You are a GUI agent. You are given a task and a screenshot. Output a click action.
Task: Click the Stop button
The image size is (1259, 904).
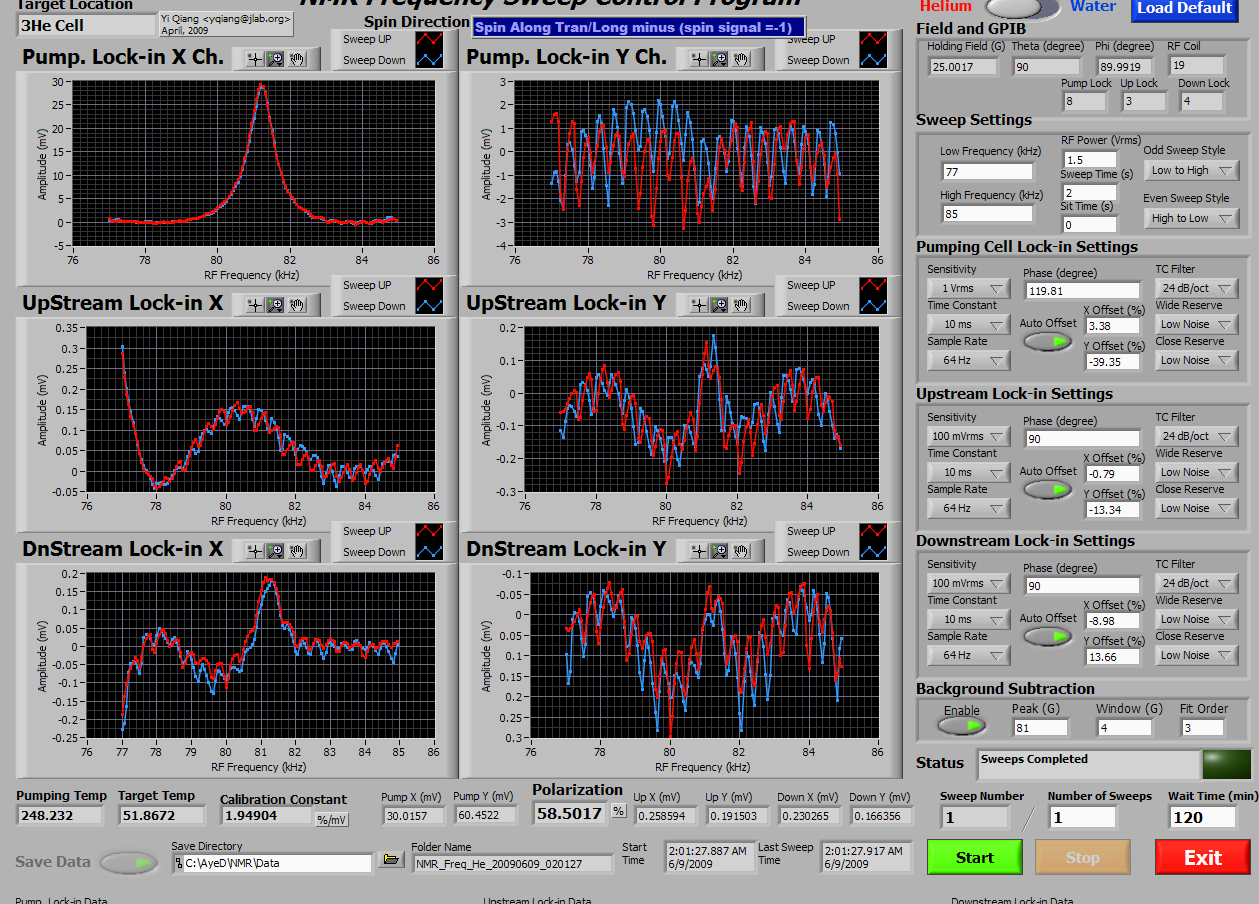click(x=1083, y=857)
